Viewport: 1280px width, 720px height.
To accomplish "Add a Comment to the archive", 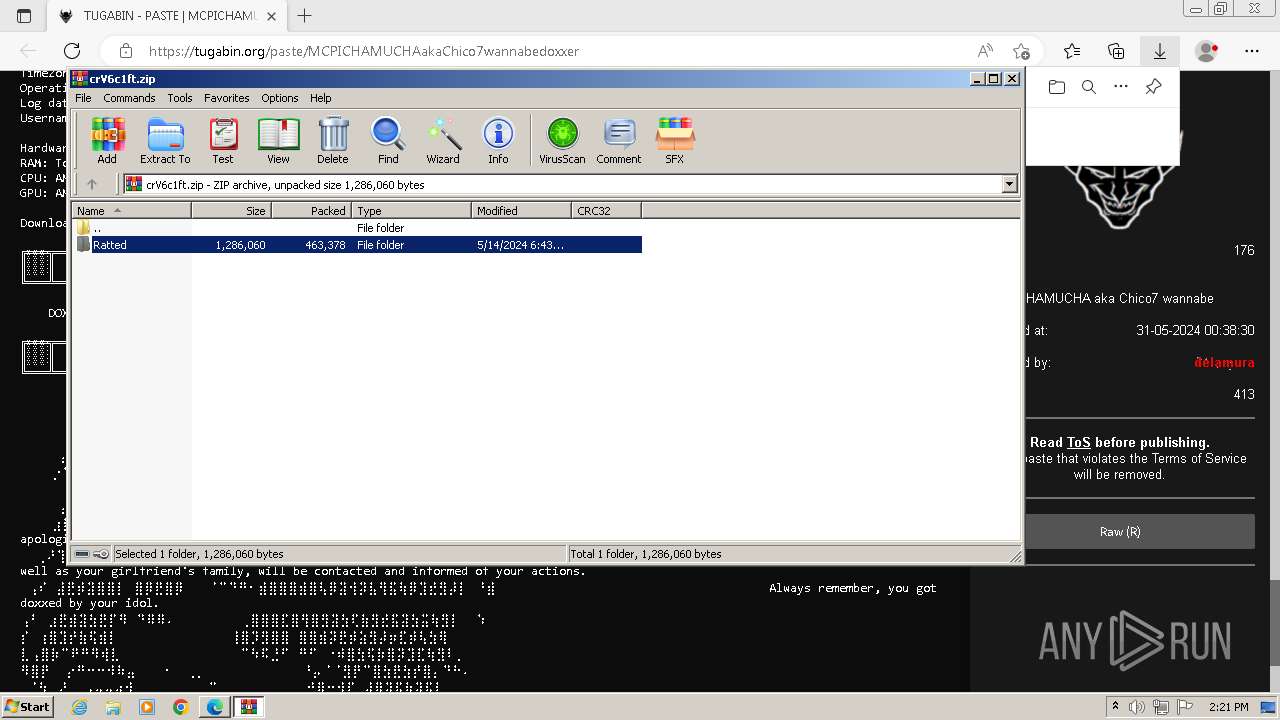I will pos(619,141).
